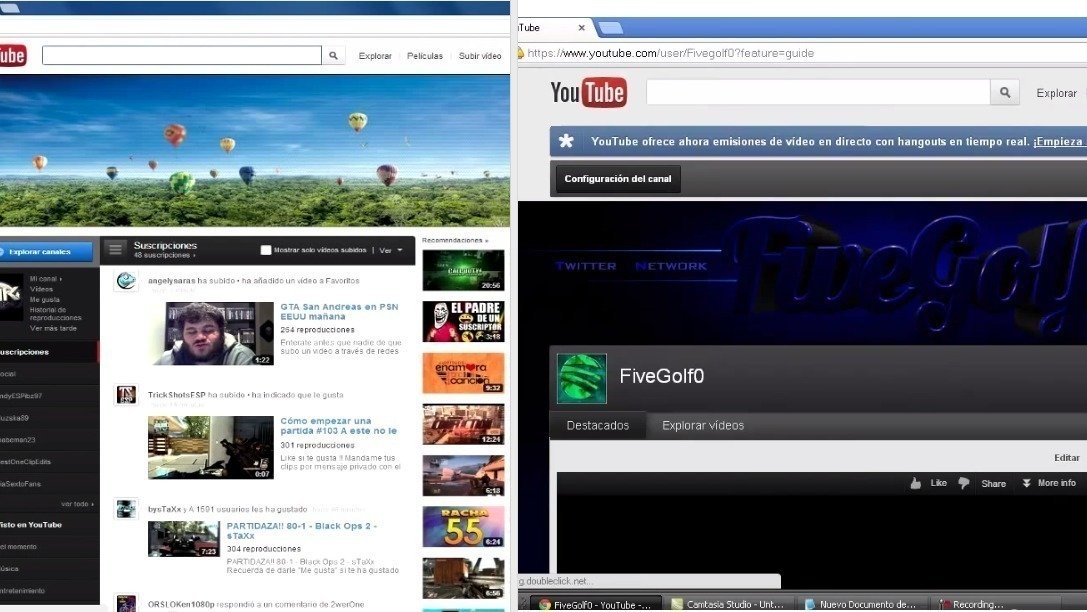The width and height of the screenshot is (1087, 612).
Task: Open the Subir vídeo link
Action: (x=479, y=55)
